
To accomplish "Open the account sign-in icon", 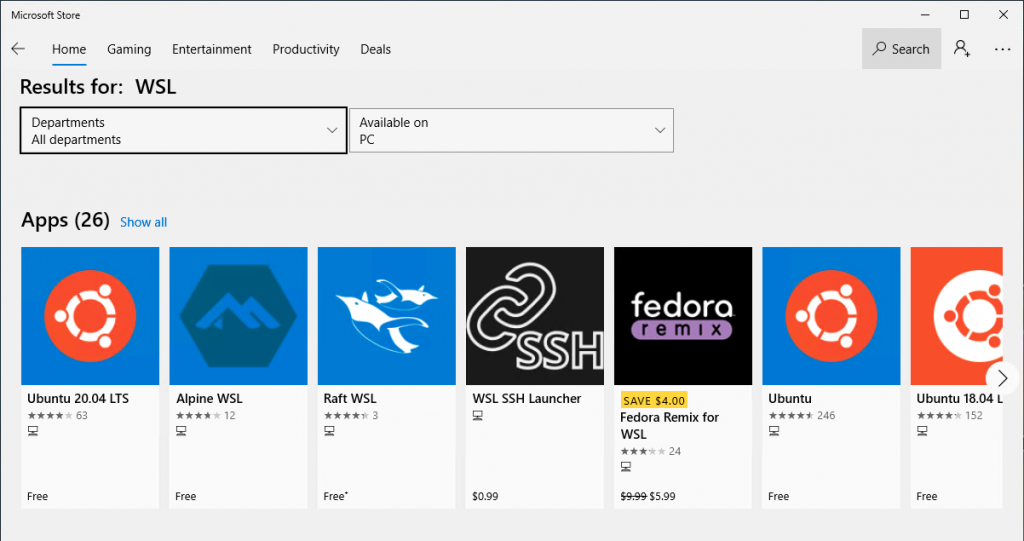I will pos(962,48).
